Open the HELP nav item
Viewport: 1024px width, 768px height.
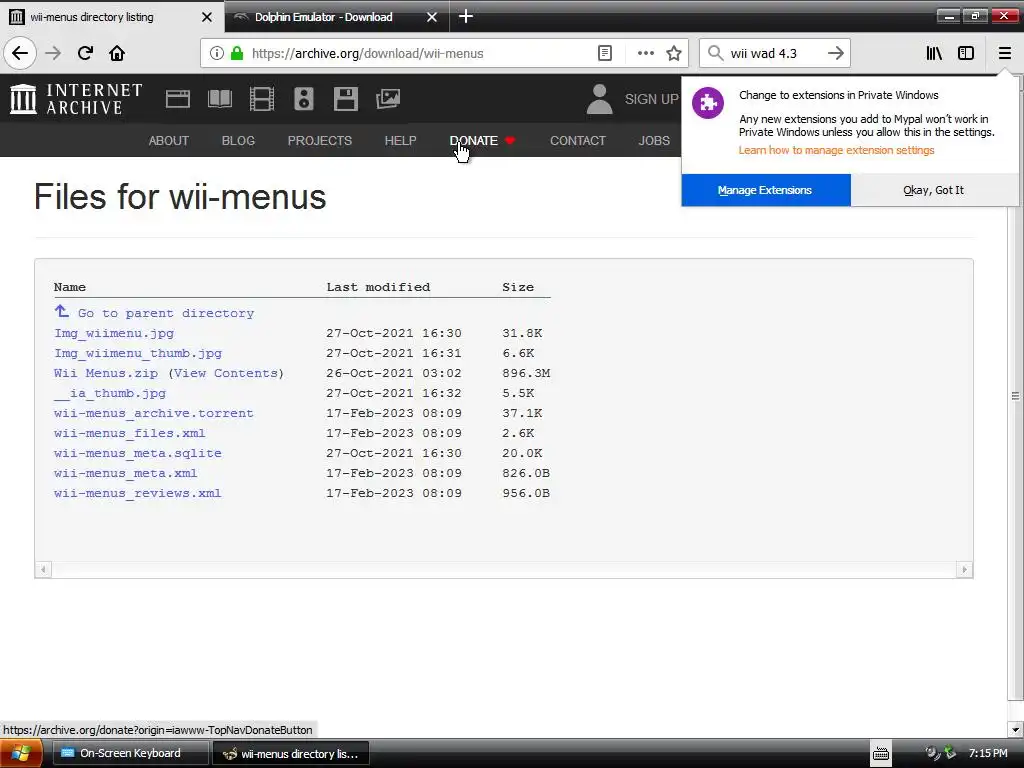click(x=400, y=140)
